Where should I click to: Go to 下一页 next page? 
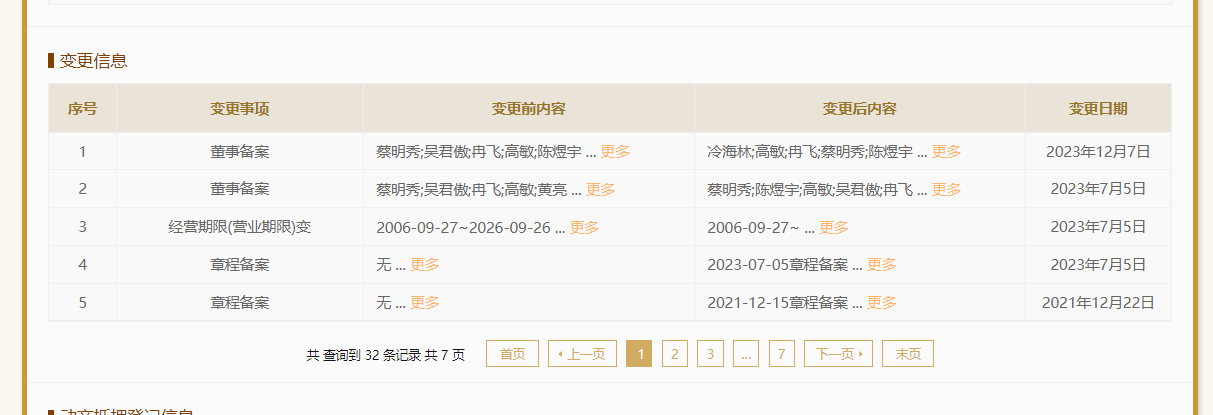[838, 354]
